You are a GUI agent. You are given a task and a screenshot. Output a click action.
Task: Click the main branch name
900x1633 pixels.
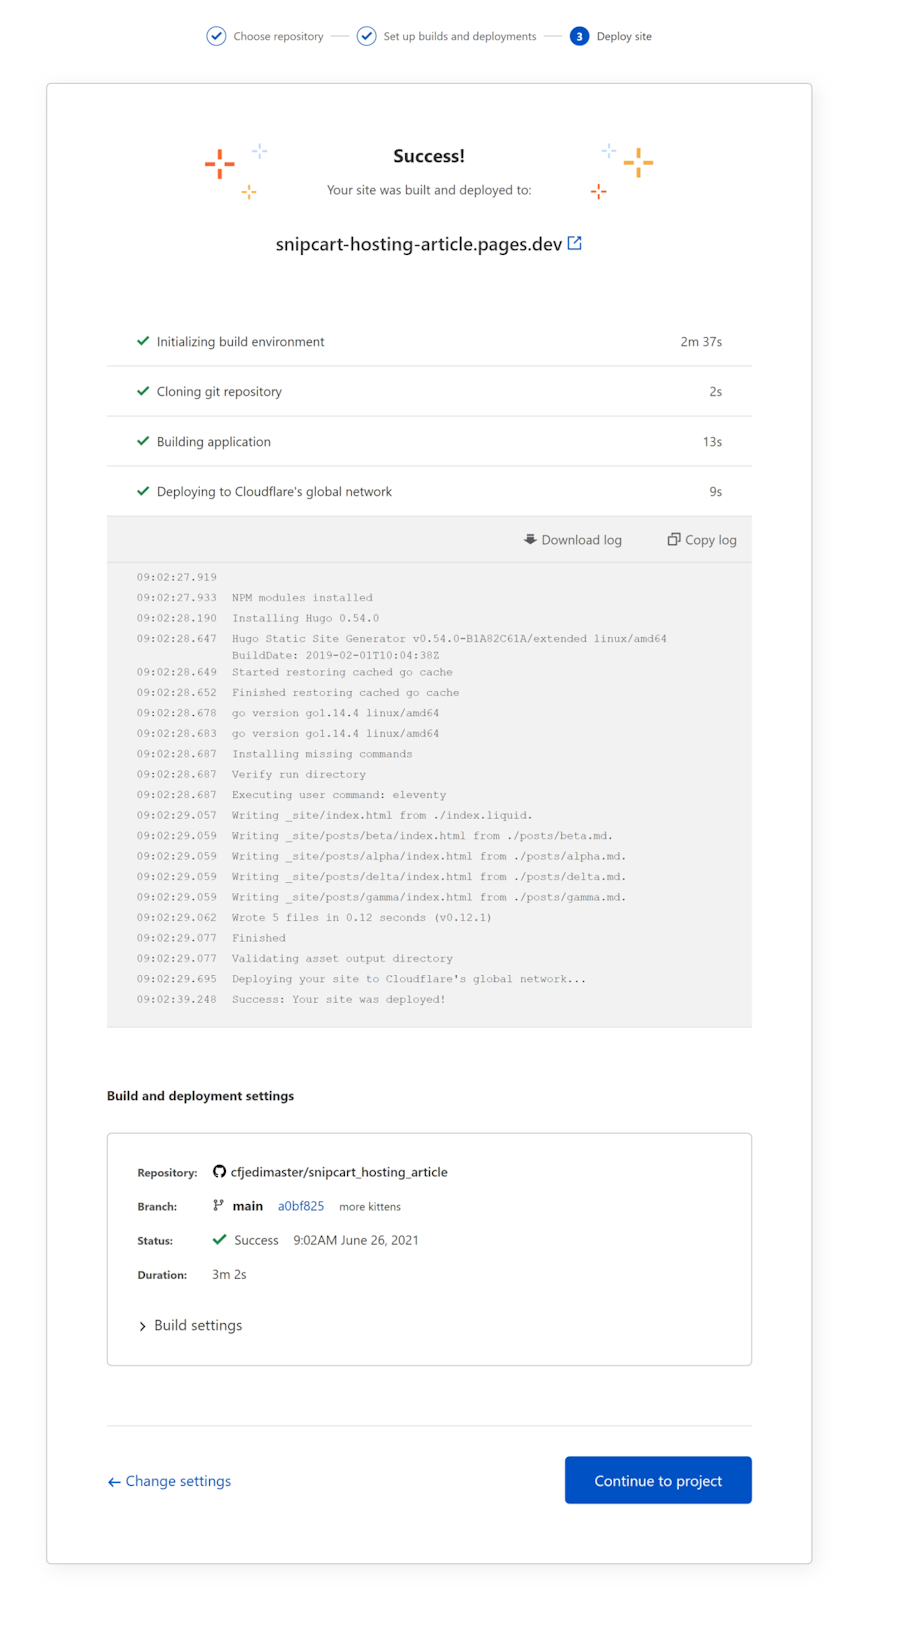pos(248,1206)
